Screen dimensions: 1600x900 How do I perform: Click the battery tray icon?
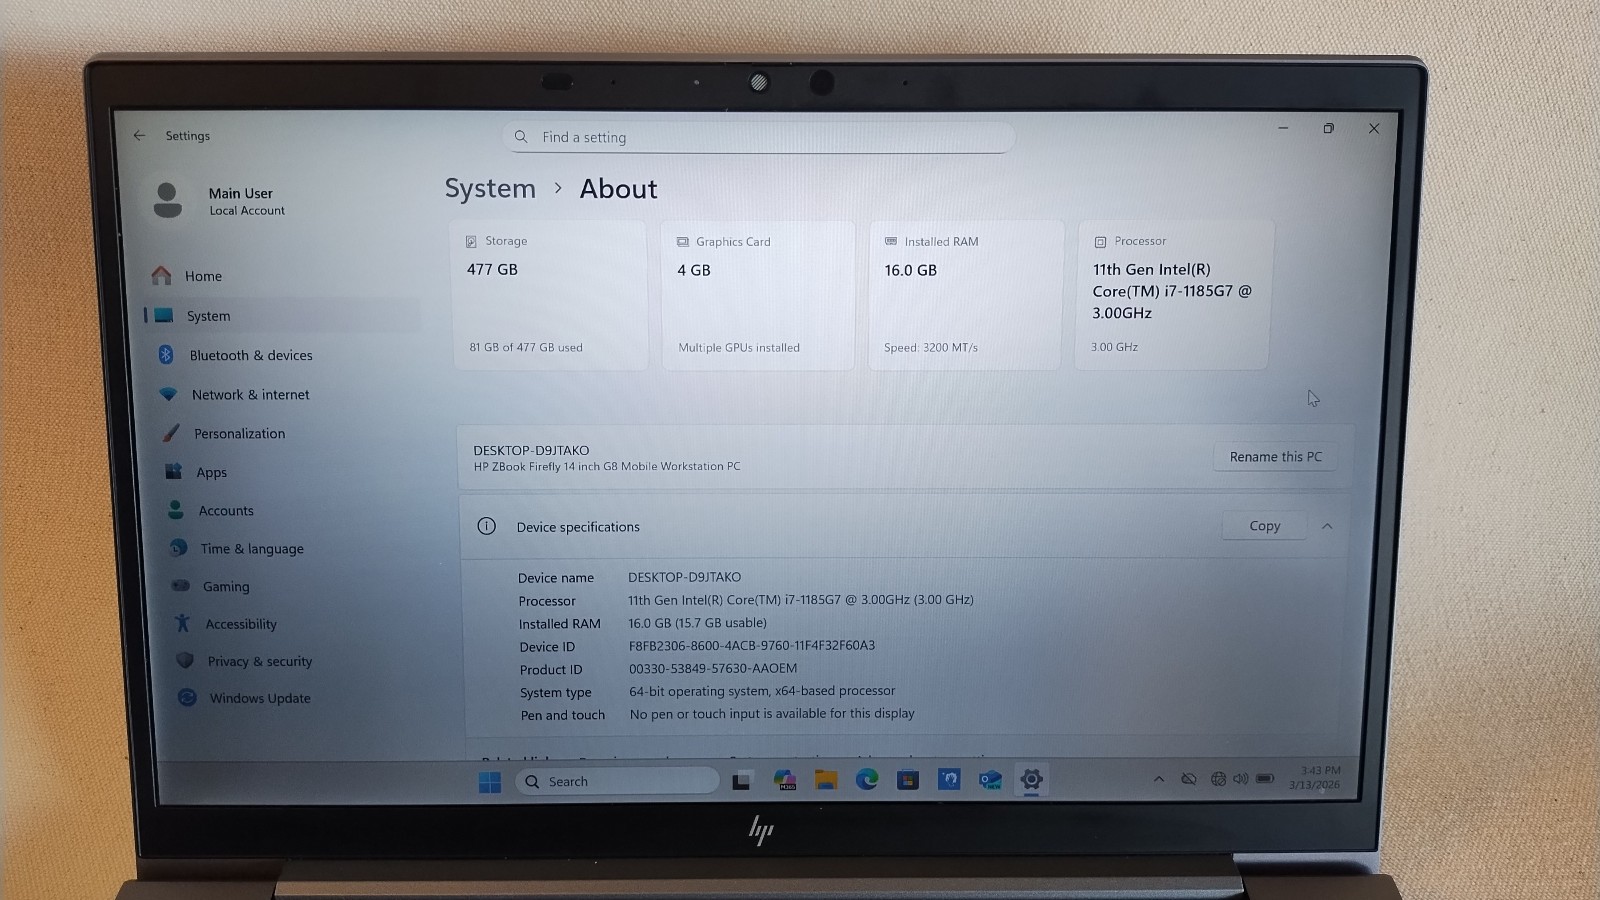(1265, 778)
